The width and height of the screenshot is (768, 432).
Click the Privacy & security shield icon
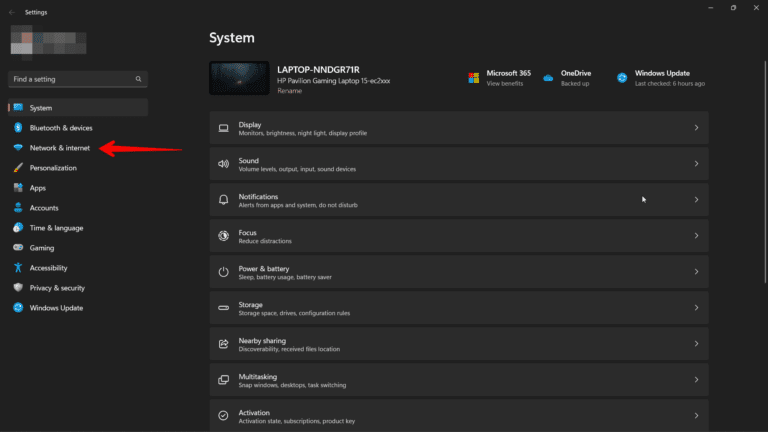pos(18,288)
